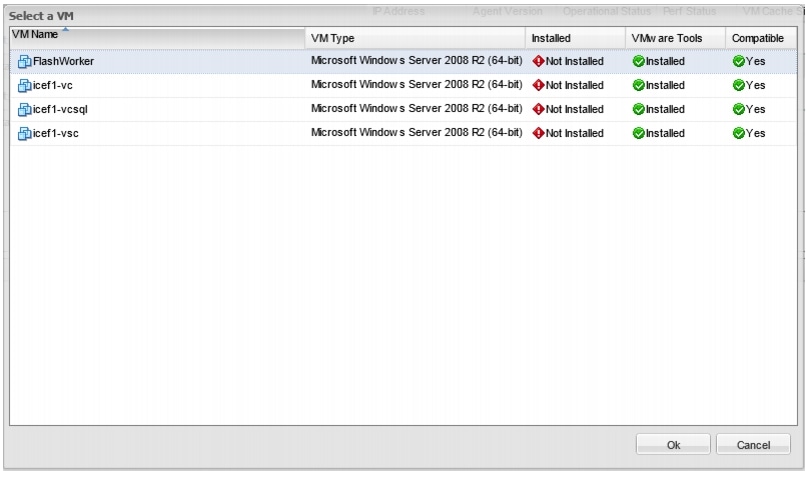The image size is (807, 493).
Task: Click red Not Installed icon in icef1-vcsql row
Action: (x=538, y=109)
